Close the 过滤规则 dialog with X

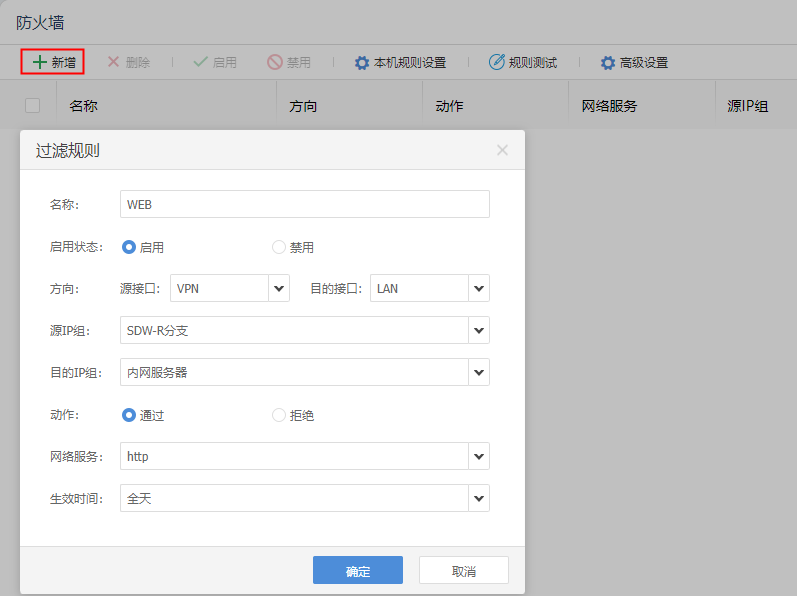pyautogui.click(x=502, y=150)
